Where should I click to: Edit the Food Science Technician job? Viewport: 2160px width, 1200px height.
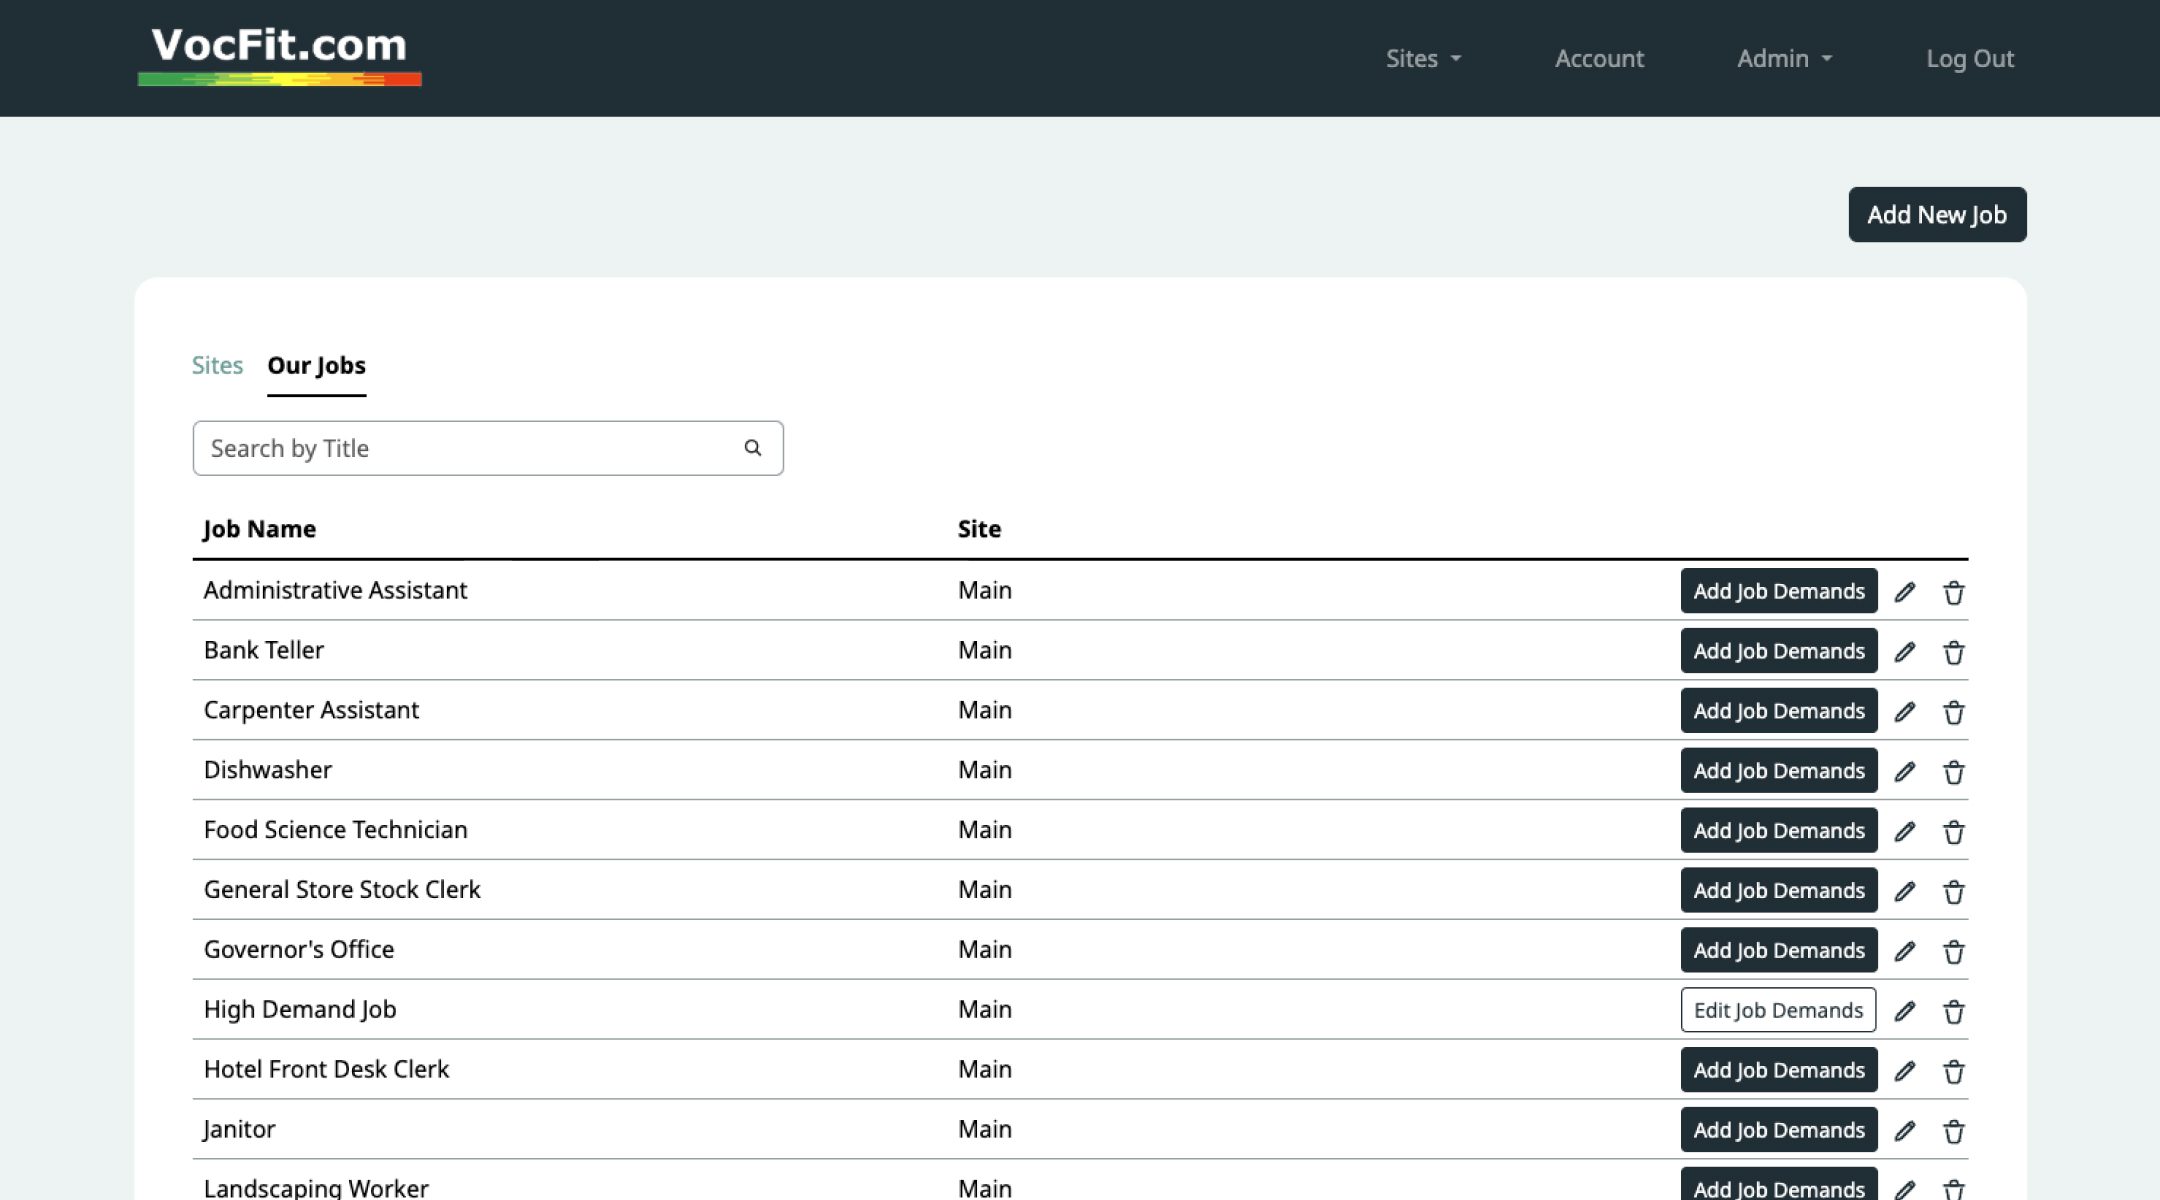(x=1905, y=832)
